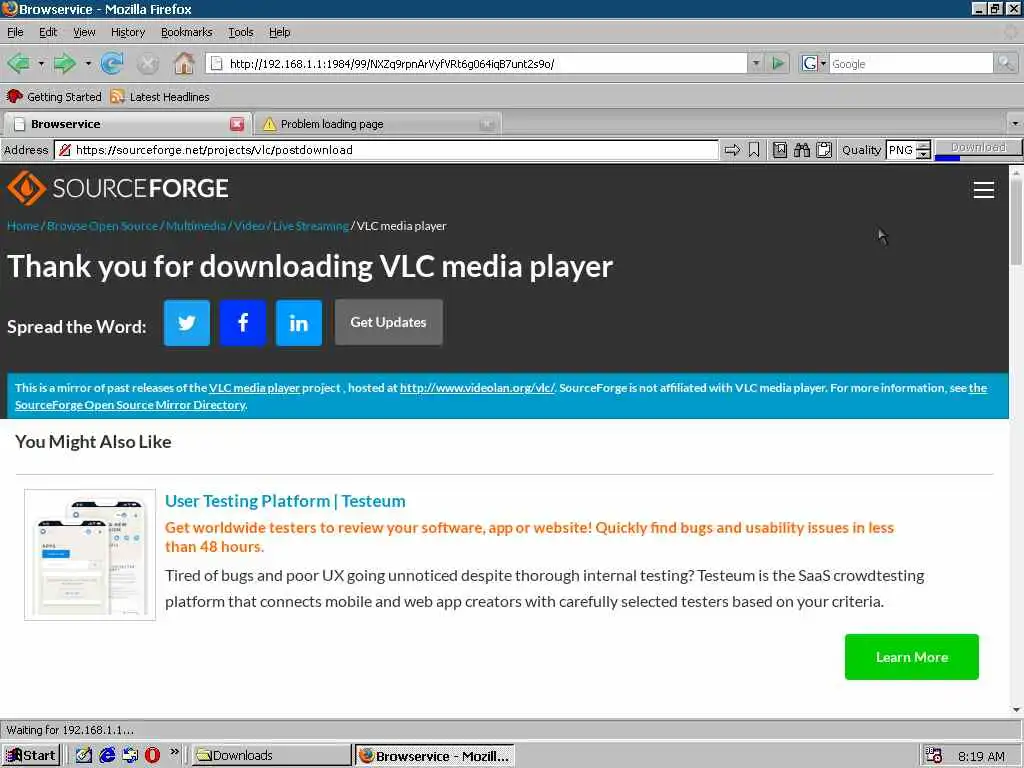Click the Get Updates button
This screenshot has width=1024, height=768.
click(389, 322)
